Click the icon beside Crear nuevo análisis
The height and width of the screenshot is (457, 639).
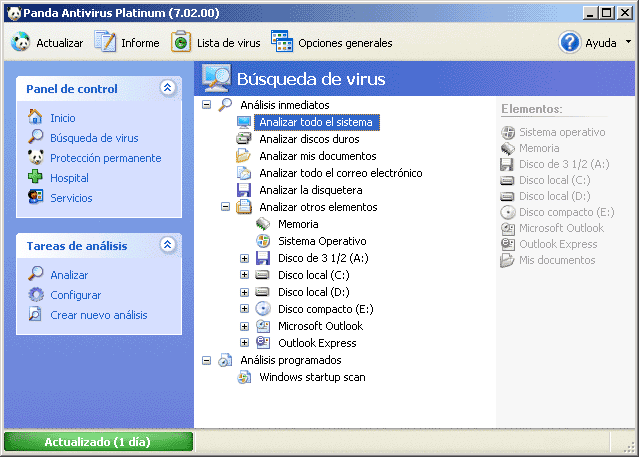point(35,314)
